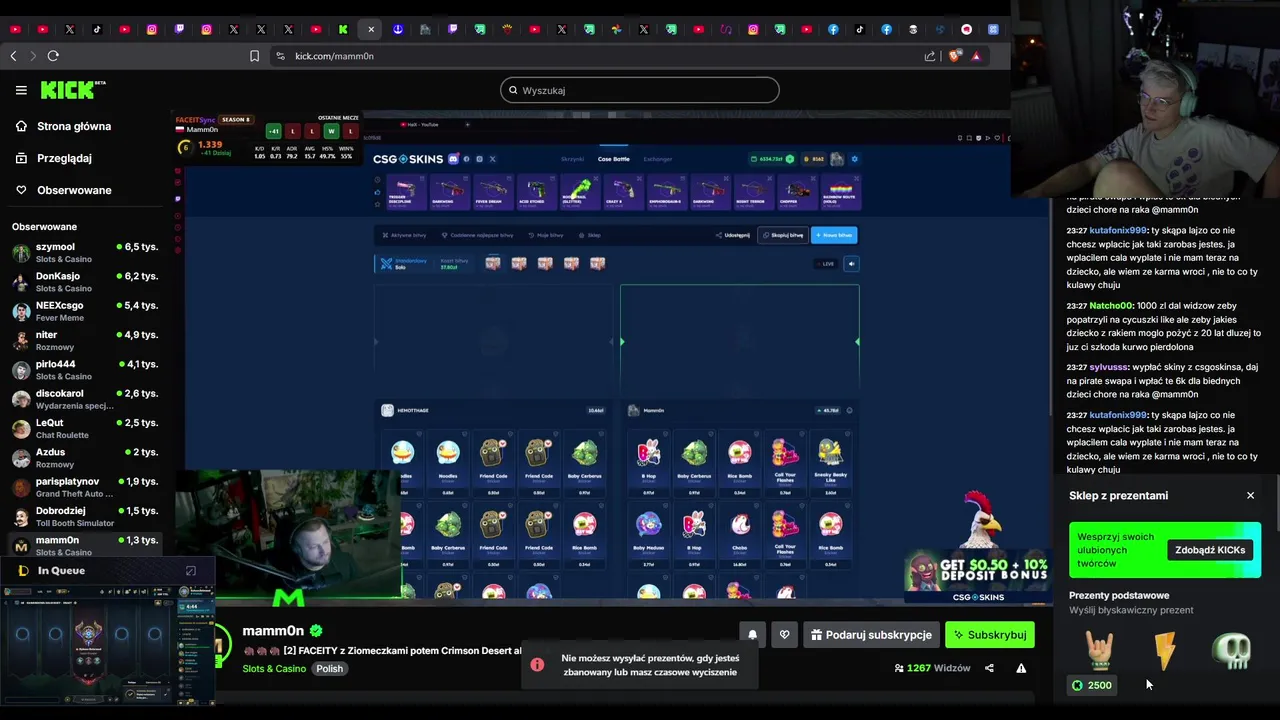Share the stream via share icon
The height and width of the screenshot is (720, 1280).
pyautogui.click(x=989, y=668)
